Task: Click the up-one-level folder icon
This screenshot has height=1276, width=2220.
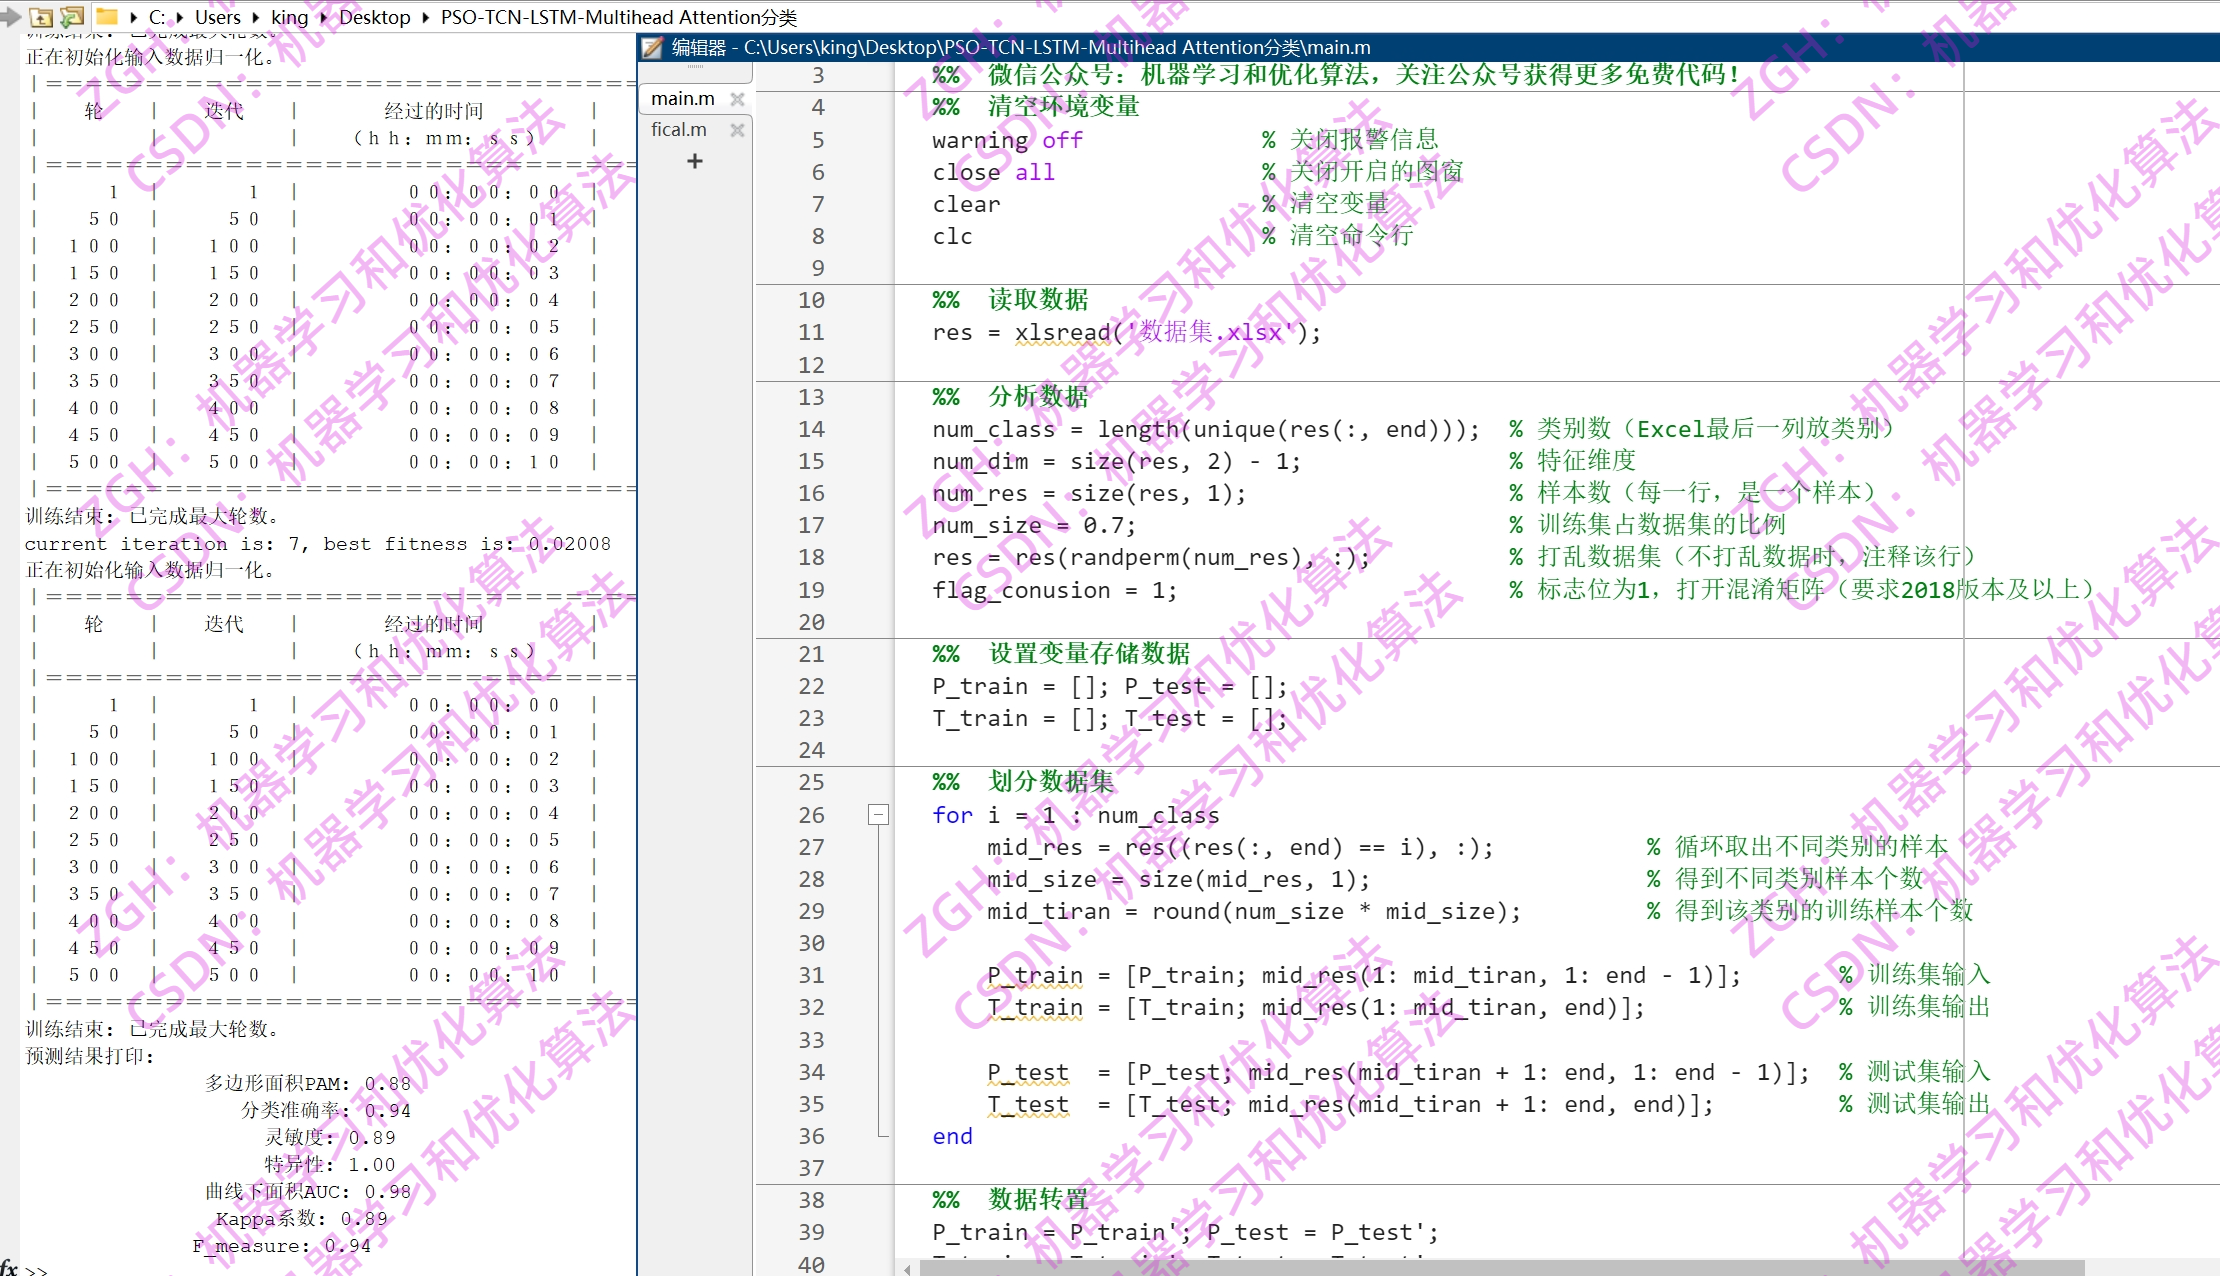Action: 41,17
